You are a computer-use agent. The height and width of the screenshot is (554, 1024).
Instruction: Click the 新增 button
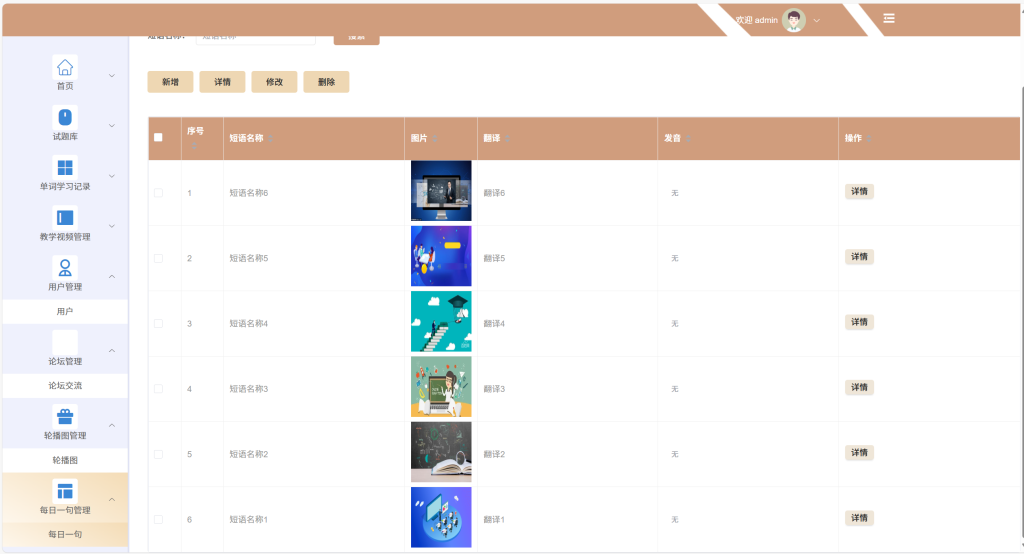coord(170,82)
